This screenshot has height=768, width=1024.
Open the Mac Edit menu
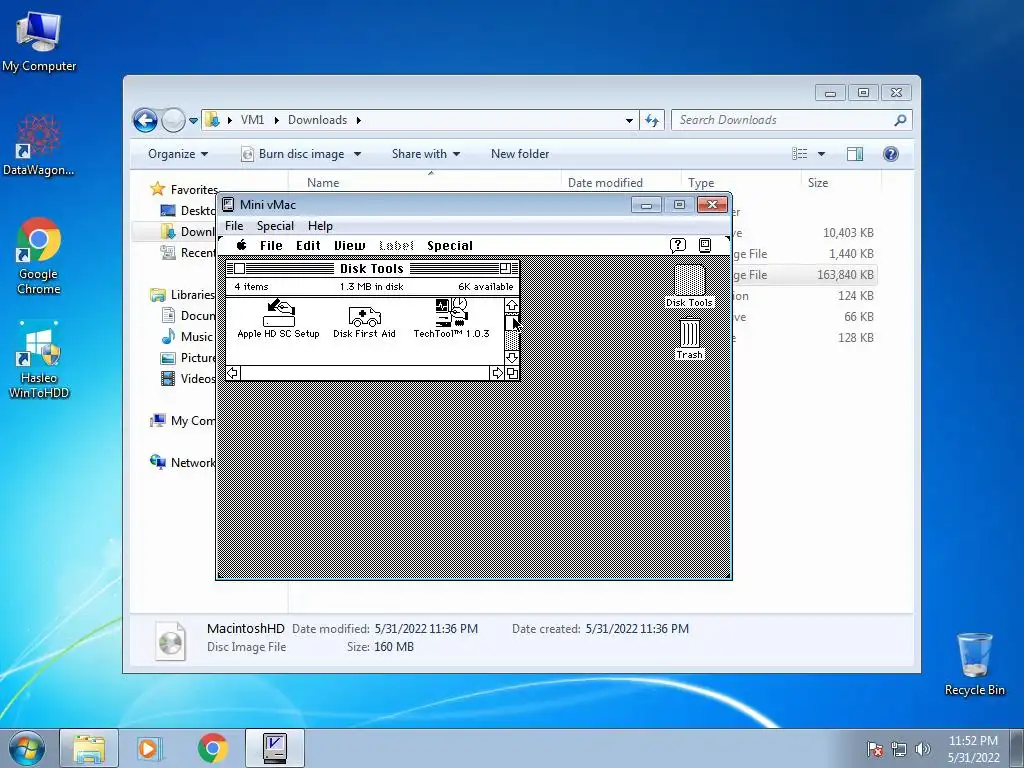click(308, 246)
